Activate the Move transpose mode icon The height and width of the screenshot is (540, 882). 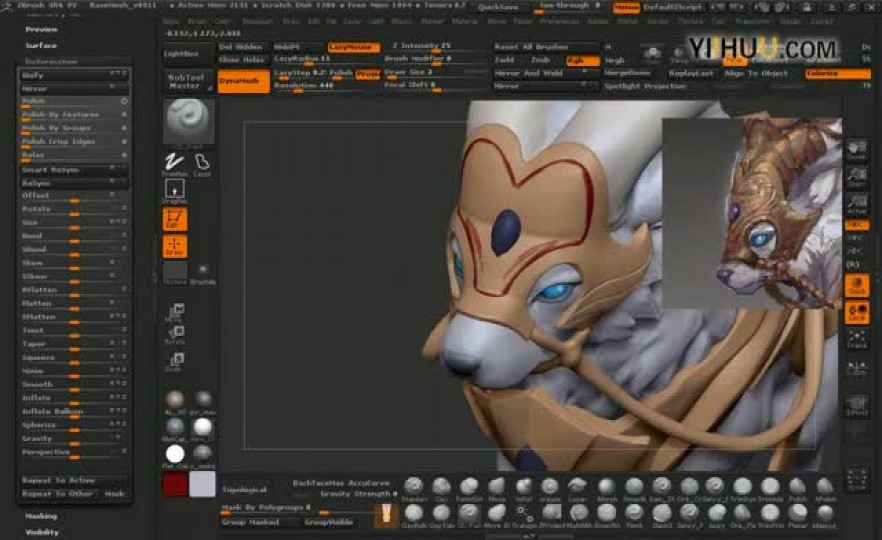coord(175,312)
